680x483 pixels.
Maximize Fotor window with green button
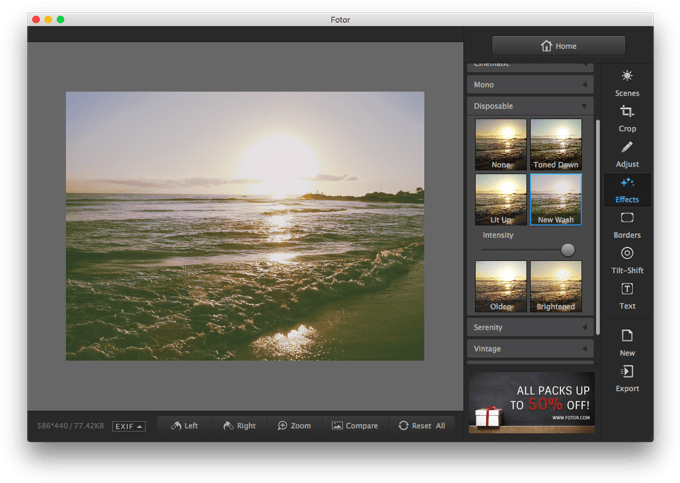[60, 20]
